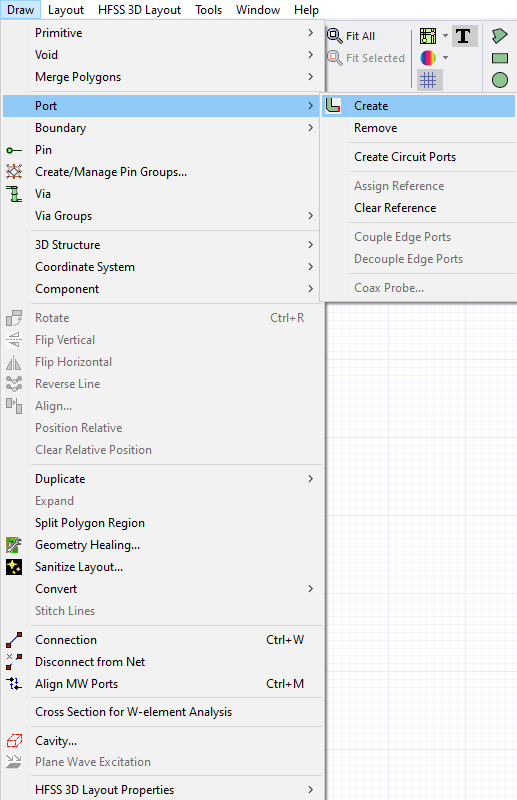The image size is (517, 800).
Task: Expand the Boundary submenu arrow
Action: coord(310,128)
